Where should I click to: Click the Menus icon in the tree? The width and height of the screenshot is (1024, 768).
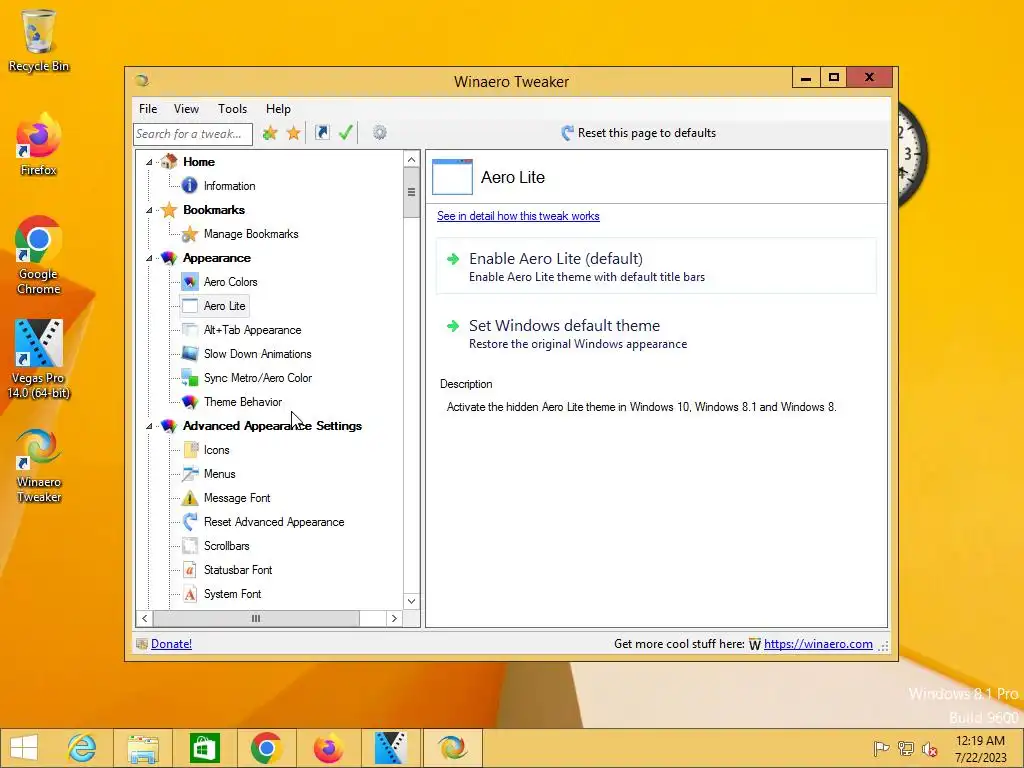tap(189, 473)
